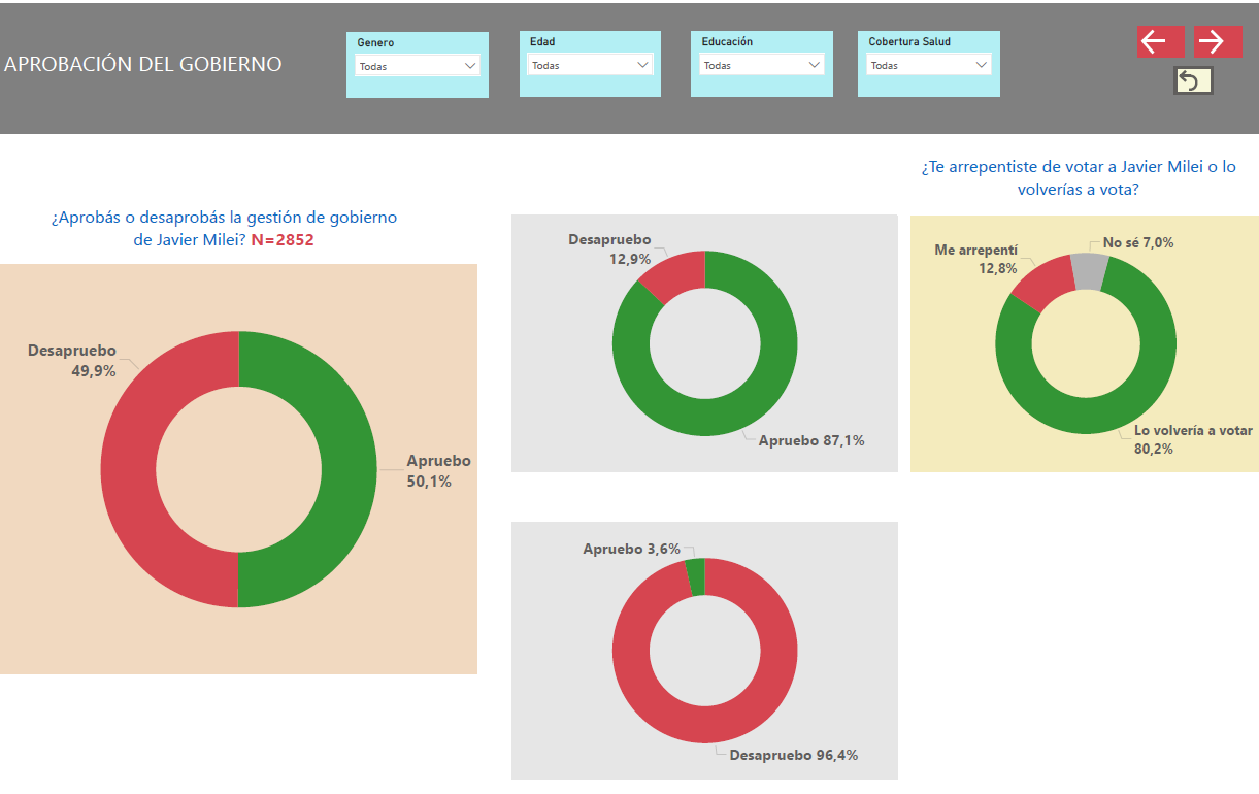
Task: Click the 'Lo volvería a votar 80,2%' label
Action: [1193, 440]
